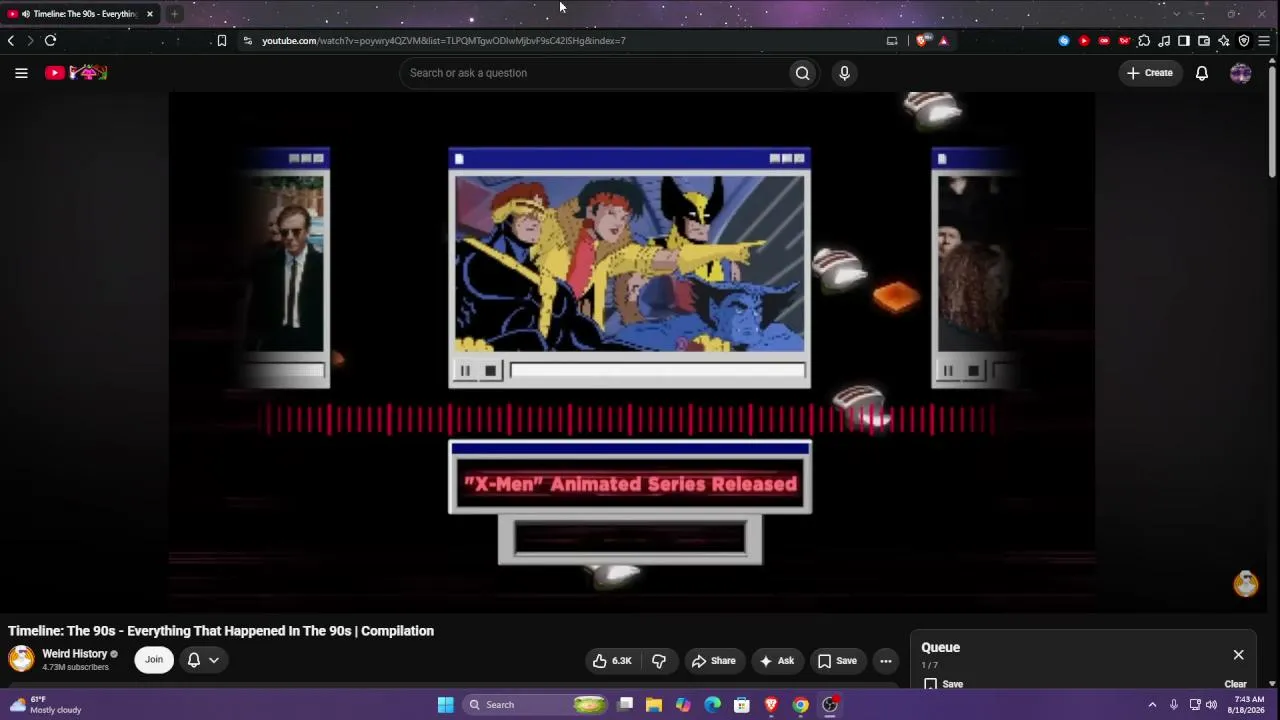Open Brave VPN shield icon

point(1244,41)
